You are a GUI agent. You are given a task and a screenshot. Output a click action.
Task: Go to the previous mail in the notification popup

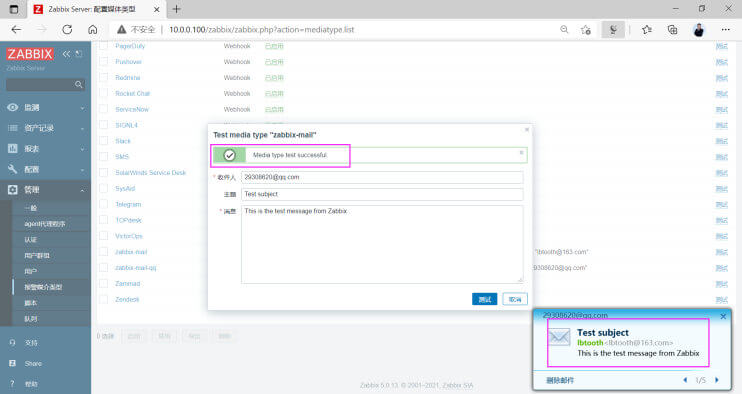pos(685,380)
